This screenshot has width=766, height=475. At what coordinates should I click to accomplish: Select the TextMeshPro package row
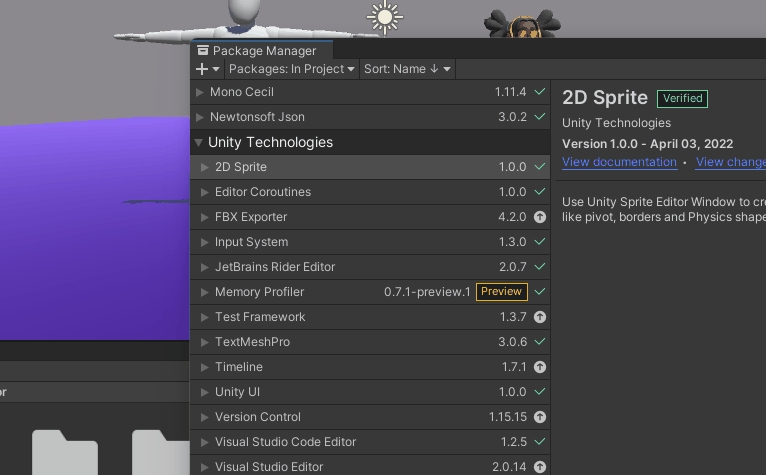(x=350, y=342)
